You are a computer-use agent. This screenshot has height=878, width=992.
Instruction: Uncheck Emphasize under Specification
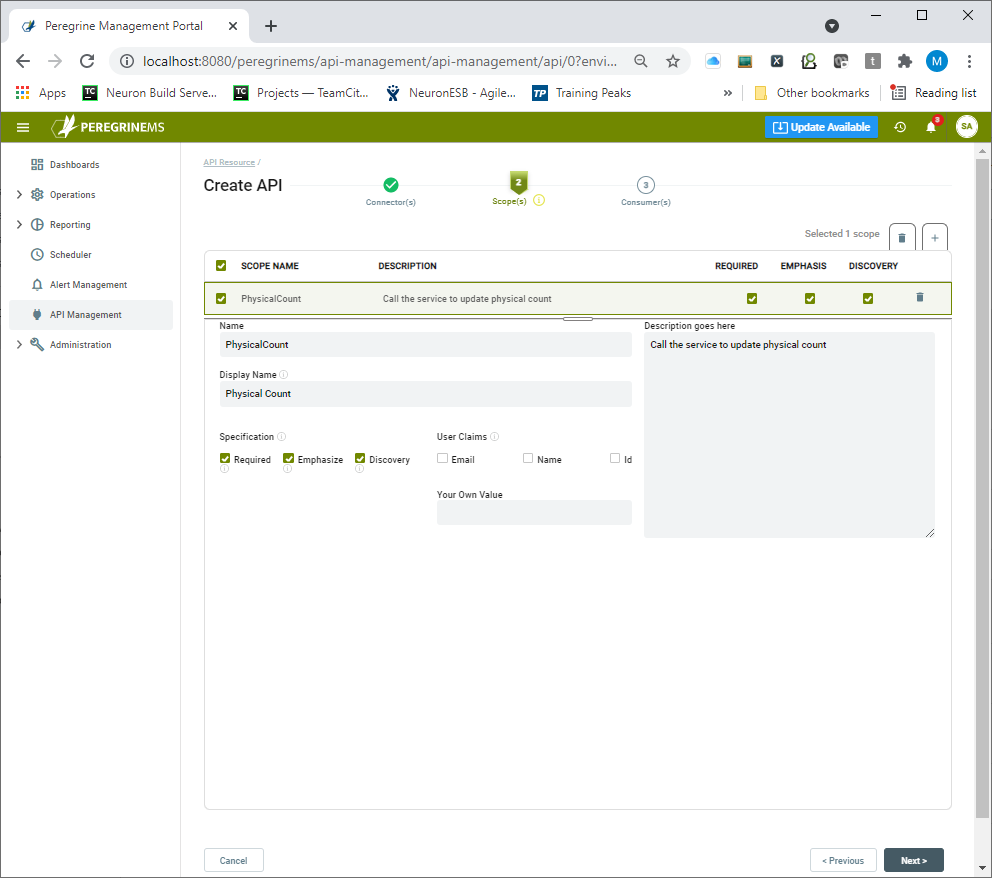[x=288, y=459]
